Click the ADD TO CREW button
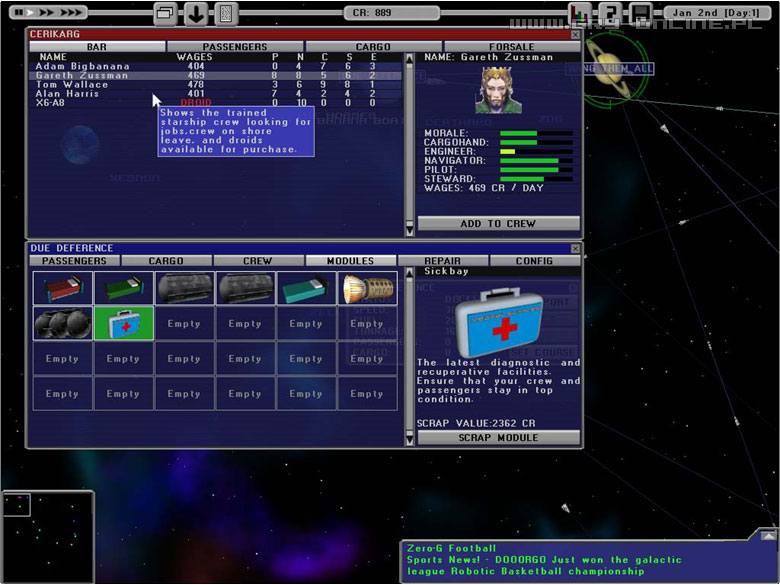 click(498, 223)
